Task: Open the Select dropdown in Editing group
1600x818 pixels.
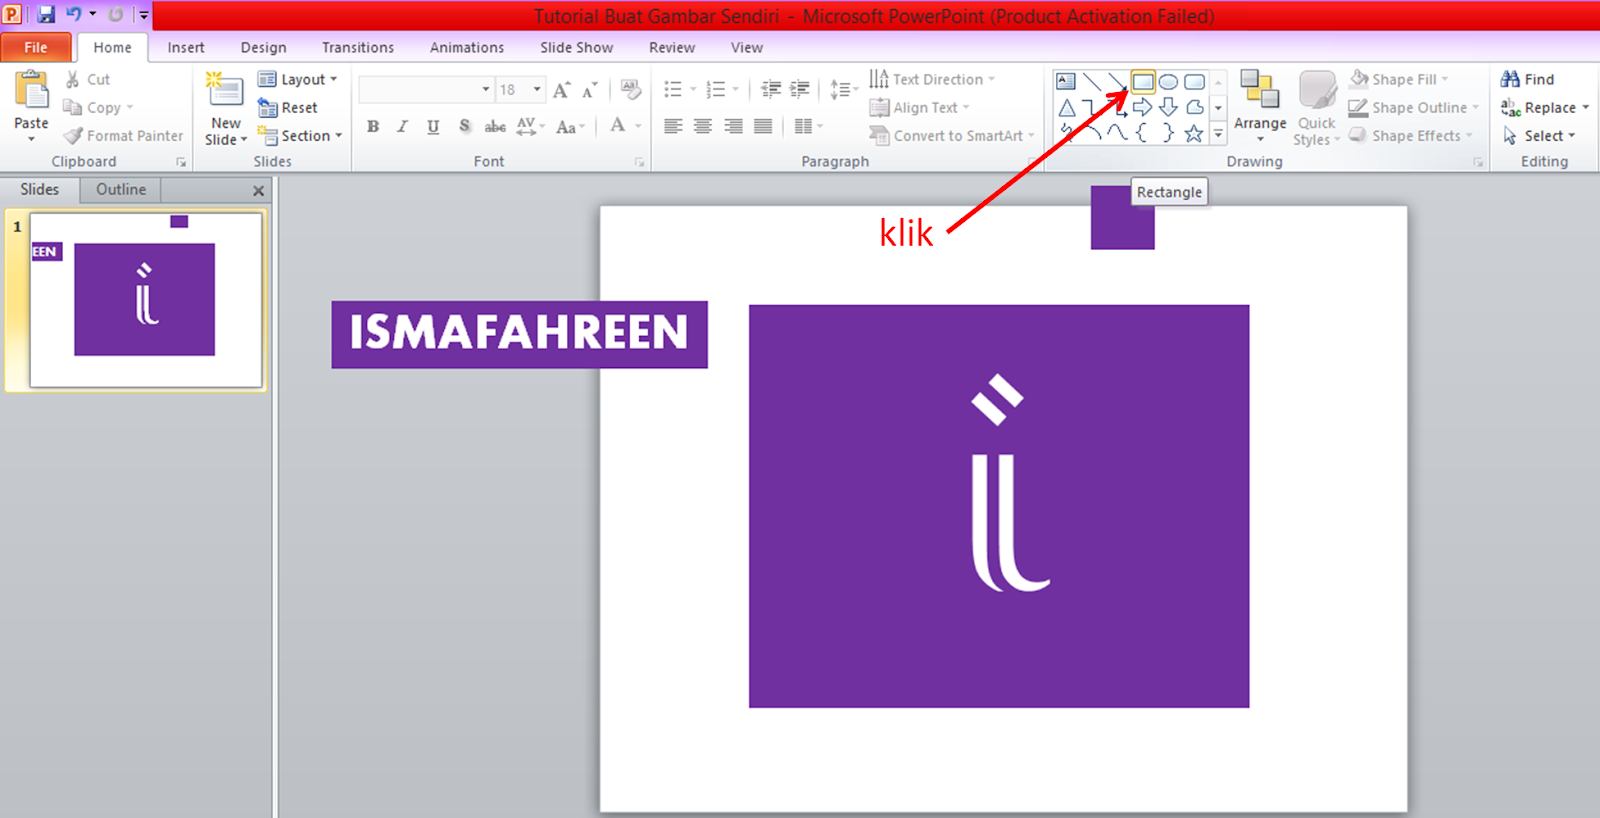Action: pos(1539,135)
